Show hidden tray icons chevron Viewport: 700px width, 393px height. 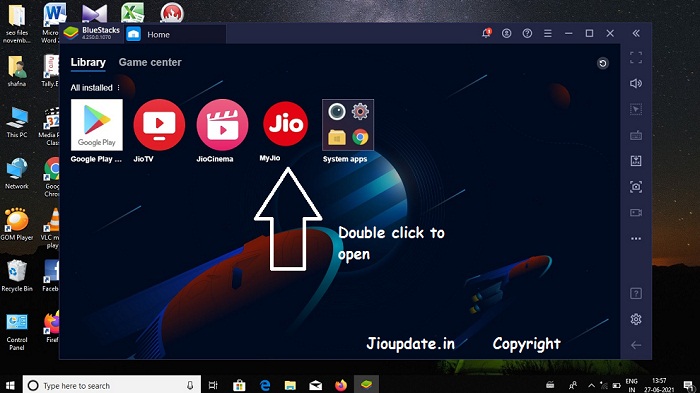click(592, 385)
